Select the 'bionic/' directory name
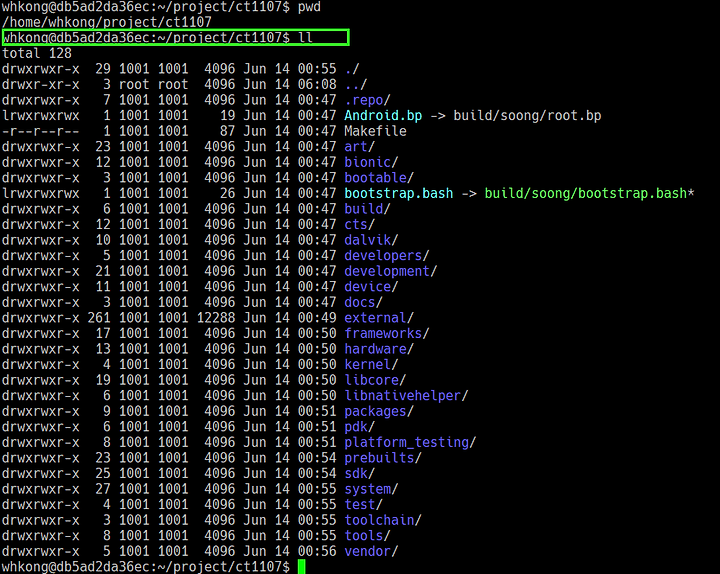The width and height of the screenshot is (720, 574). click(x=371, y=163)
